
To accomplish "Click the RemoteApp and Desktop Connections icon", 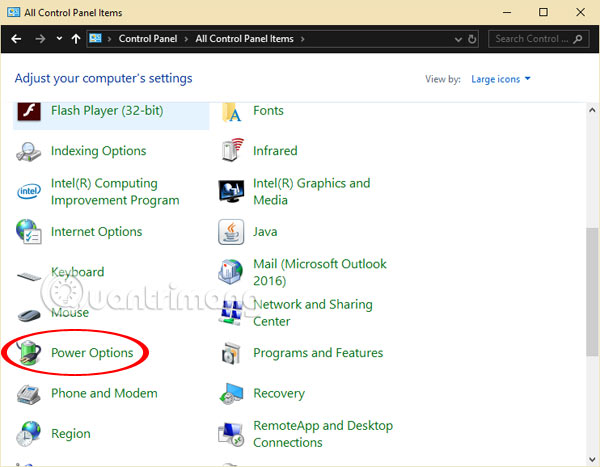I will [231, 434].
